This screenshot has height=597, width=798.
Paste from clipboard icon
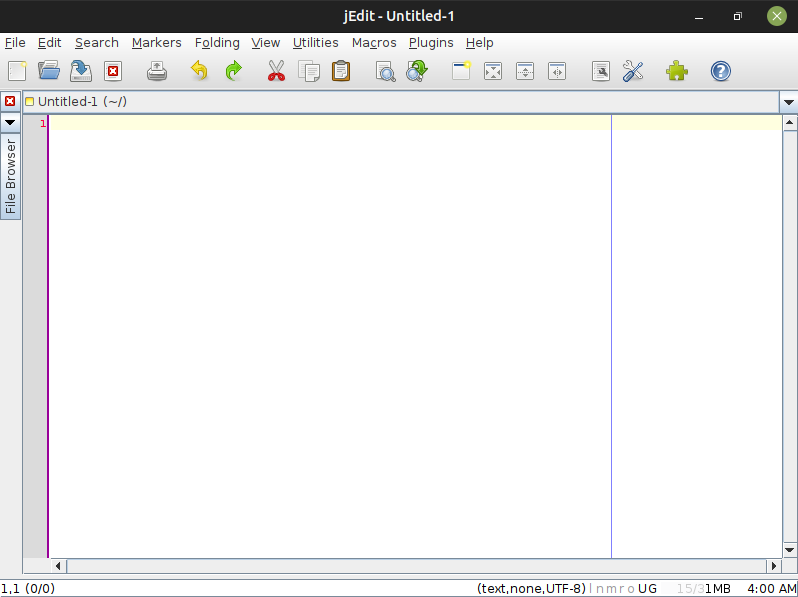click(341, 71)
